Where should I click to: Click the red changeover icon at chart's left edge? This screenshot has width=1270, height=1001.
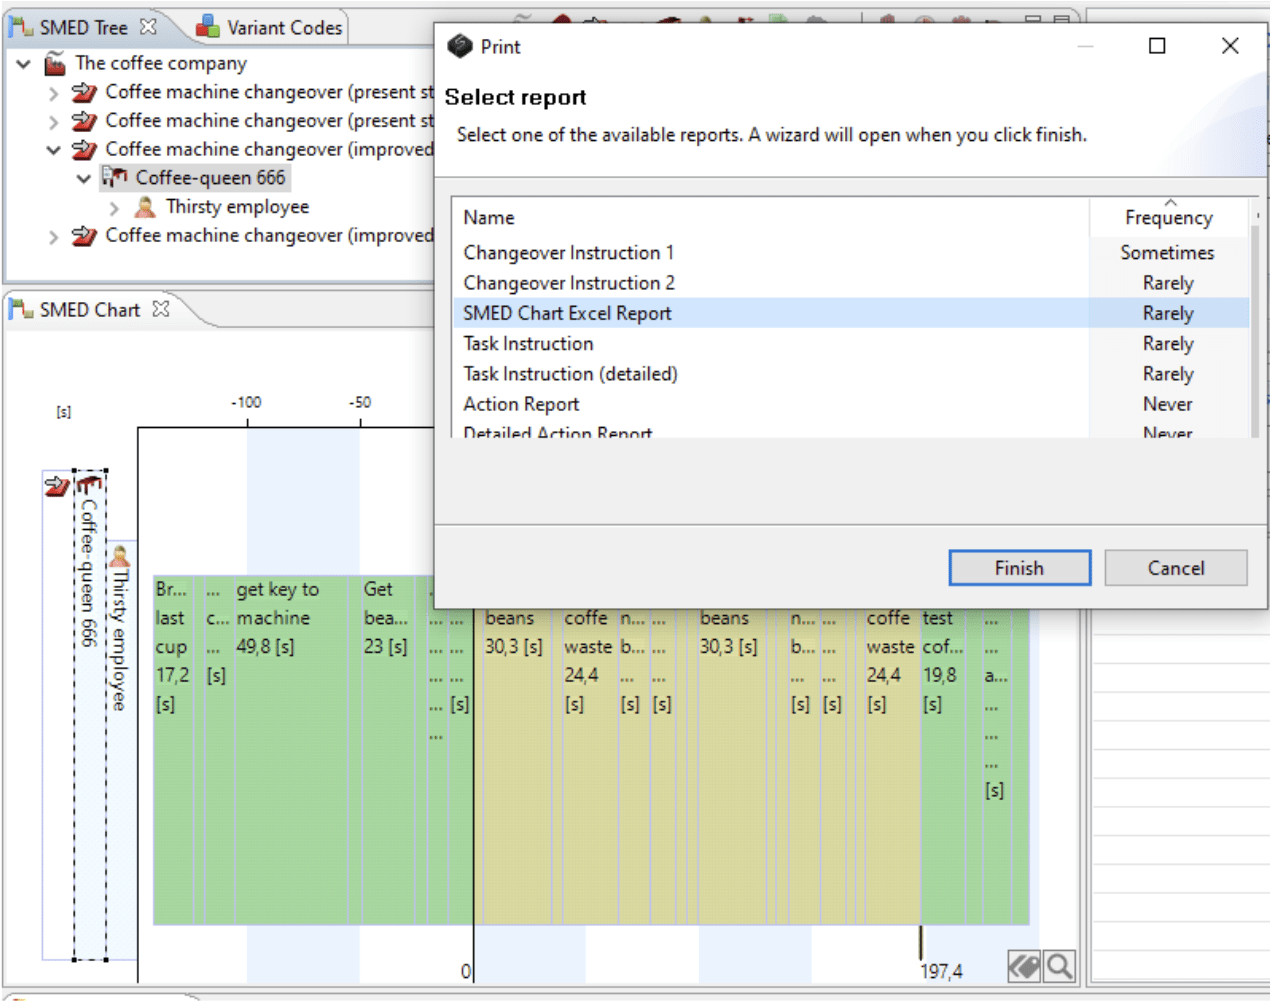point(57,486)
